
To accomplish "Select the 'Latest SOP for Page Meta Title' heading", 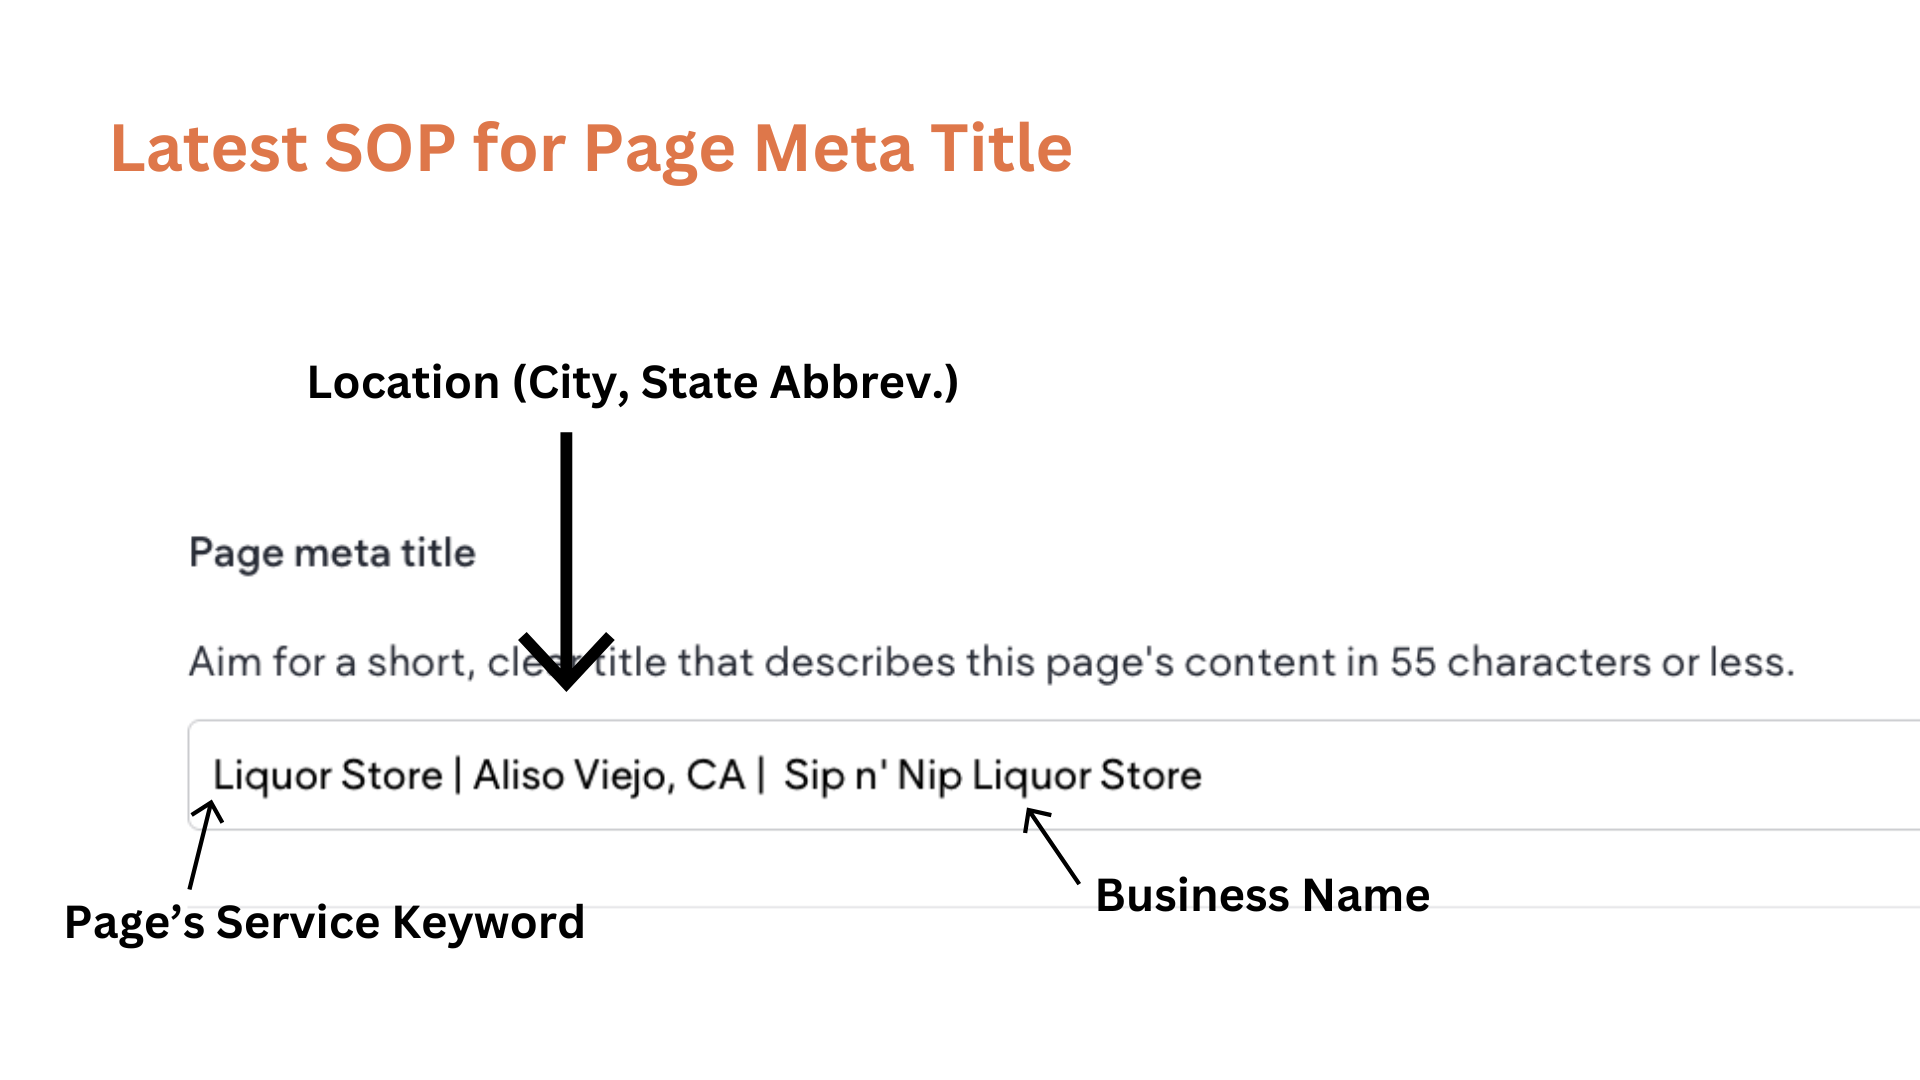I will (x=591, y=149).
